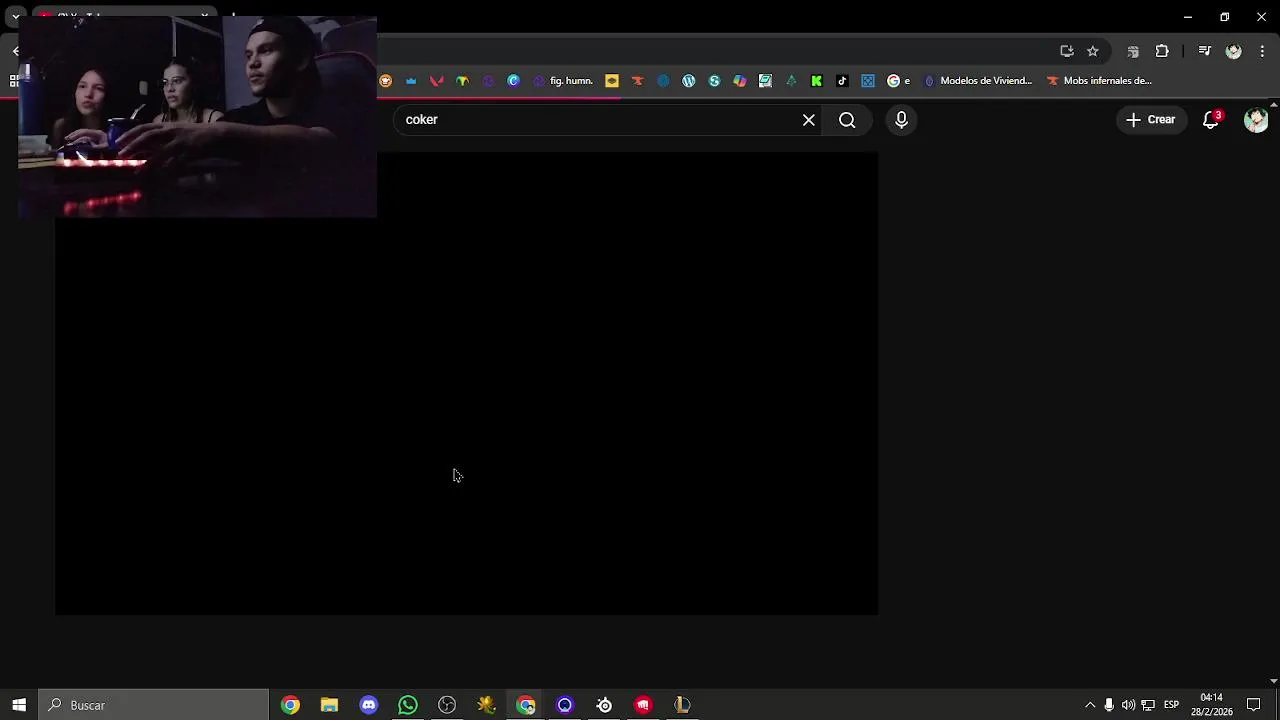
Task: Open YouTube notifications bell
Action: pyautogui.click(x=1211, y=120)
